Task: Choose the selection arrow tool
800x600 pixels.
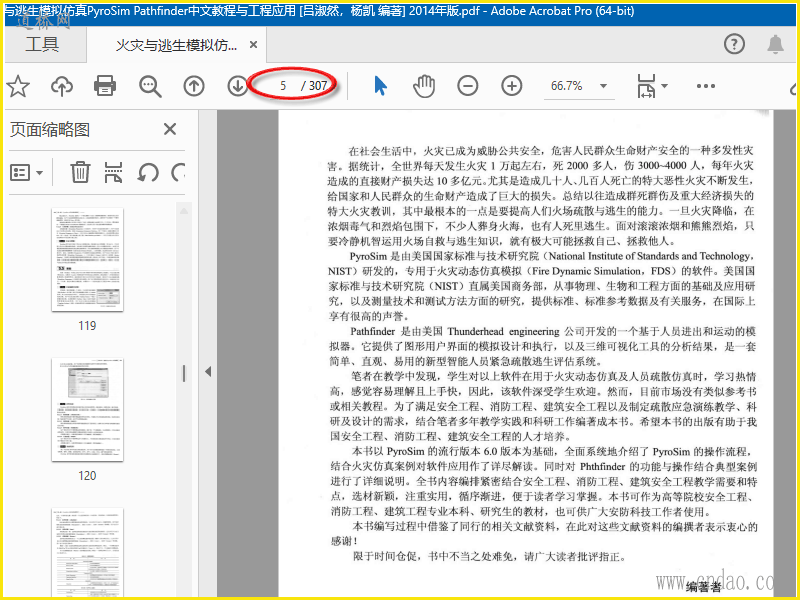Action: (380, 86)
